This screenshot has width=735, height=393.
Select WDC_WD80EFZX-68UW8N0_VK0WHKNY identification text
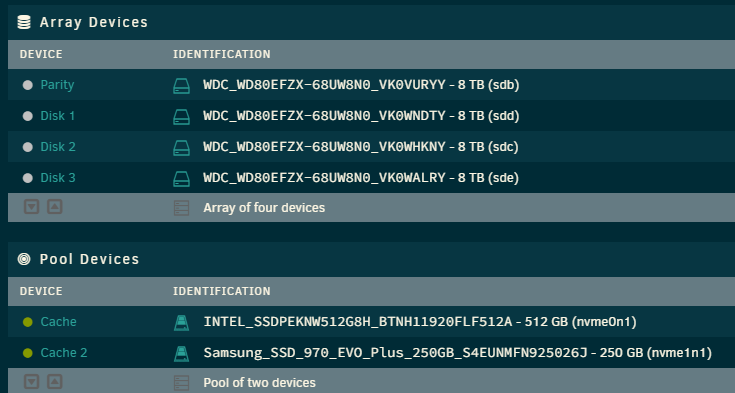(x=324, y=147)
